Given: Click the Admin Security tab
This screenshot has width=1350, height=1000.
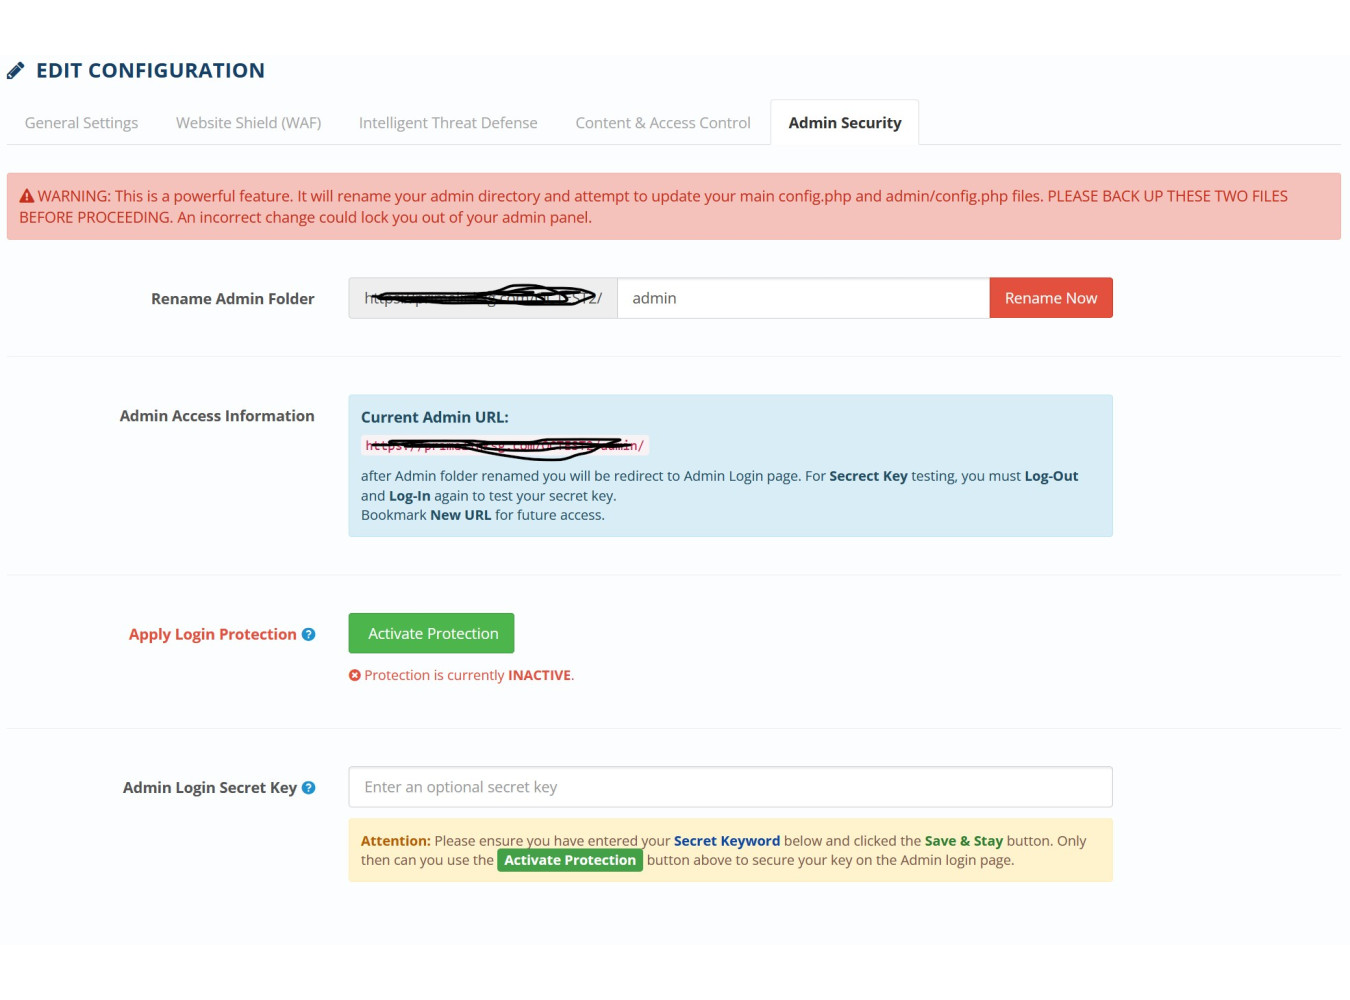Looking at the screenshot, I should 844,123.
